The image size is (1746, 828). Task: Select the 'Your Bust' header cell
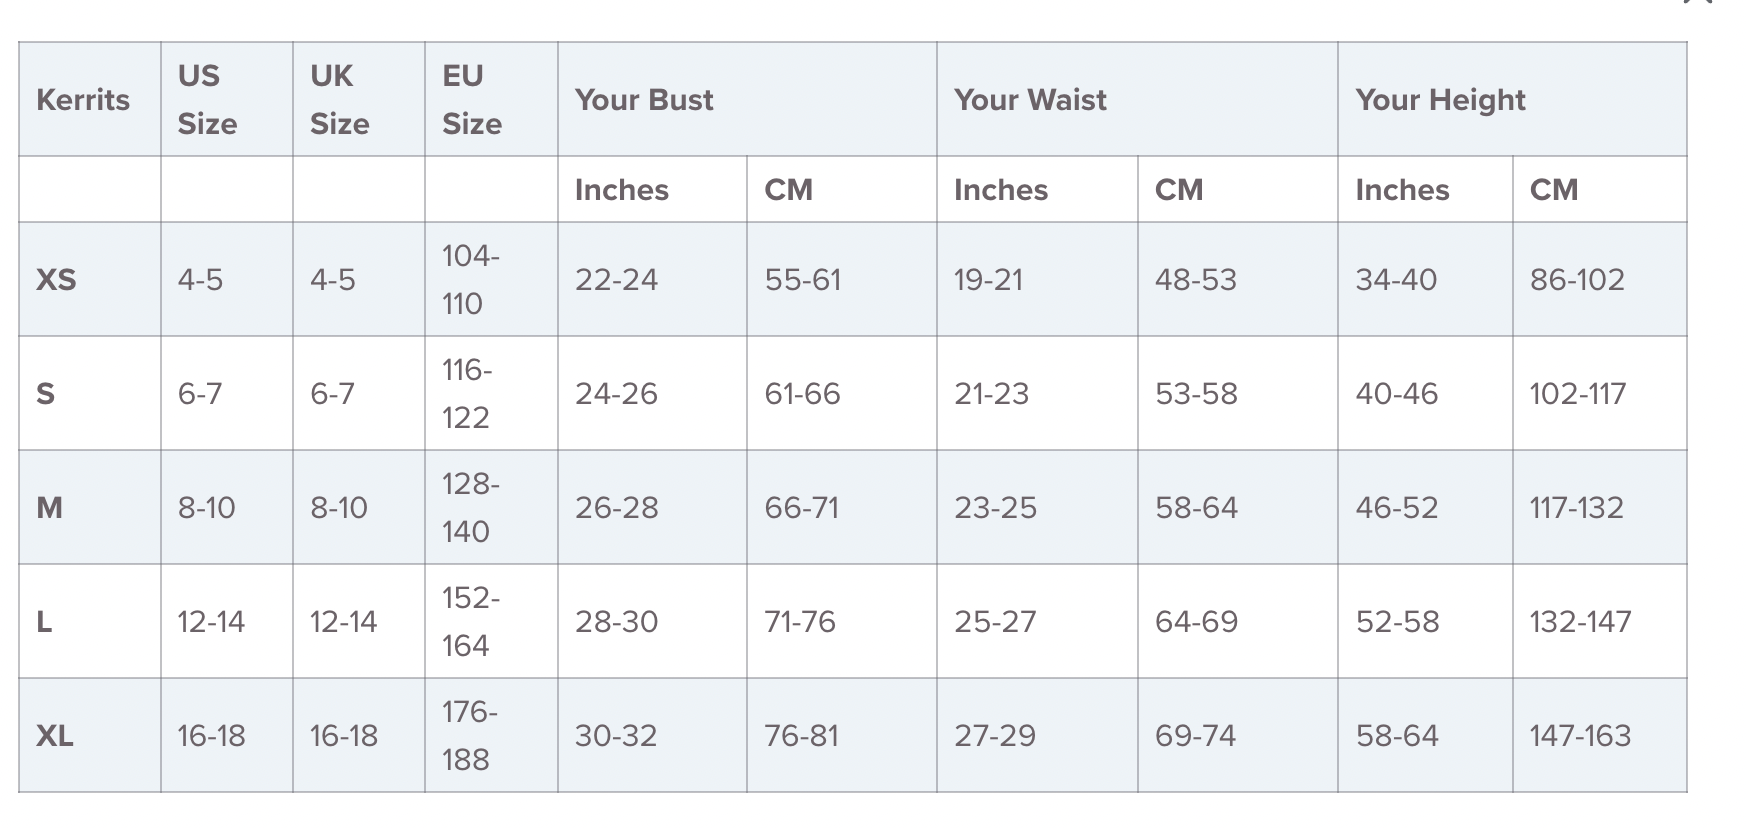pos(644,100)
